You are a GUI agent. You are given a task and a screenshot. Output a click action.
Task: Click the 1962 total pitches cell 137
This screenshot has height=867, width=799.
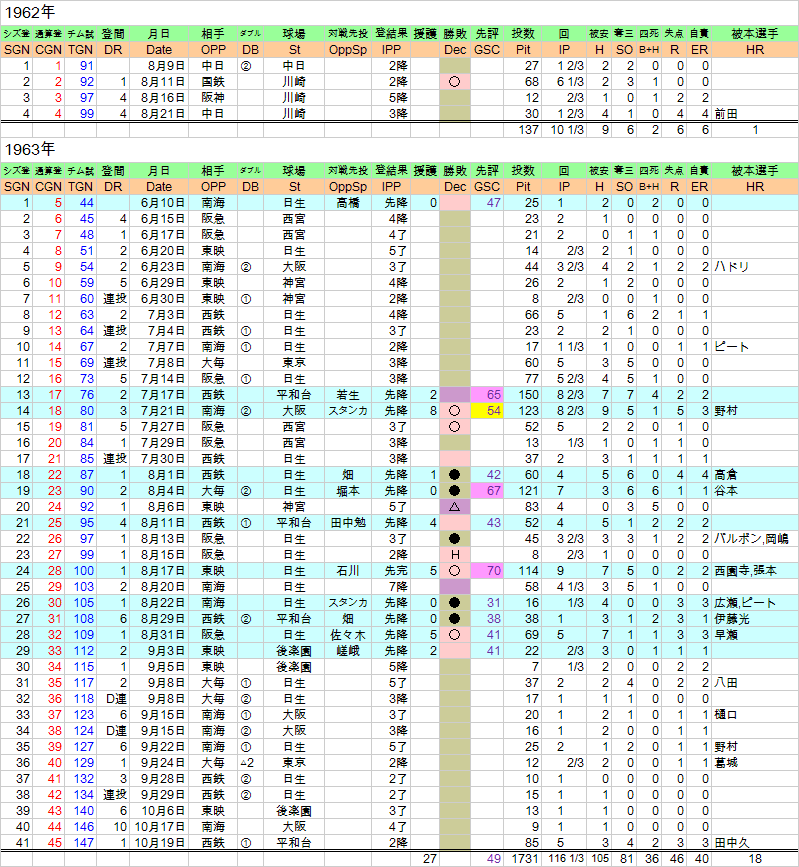pos(522,130)
